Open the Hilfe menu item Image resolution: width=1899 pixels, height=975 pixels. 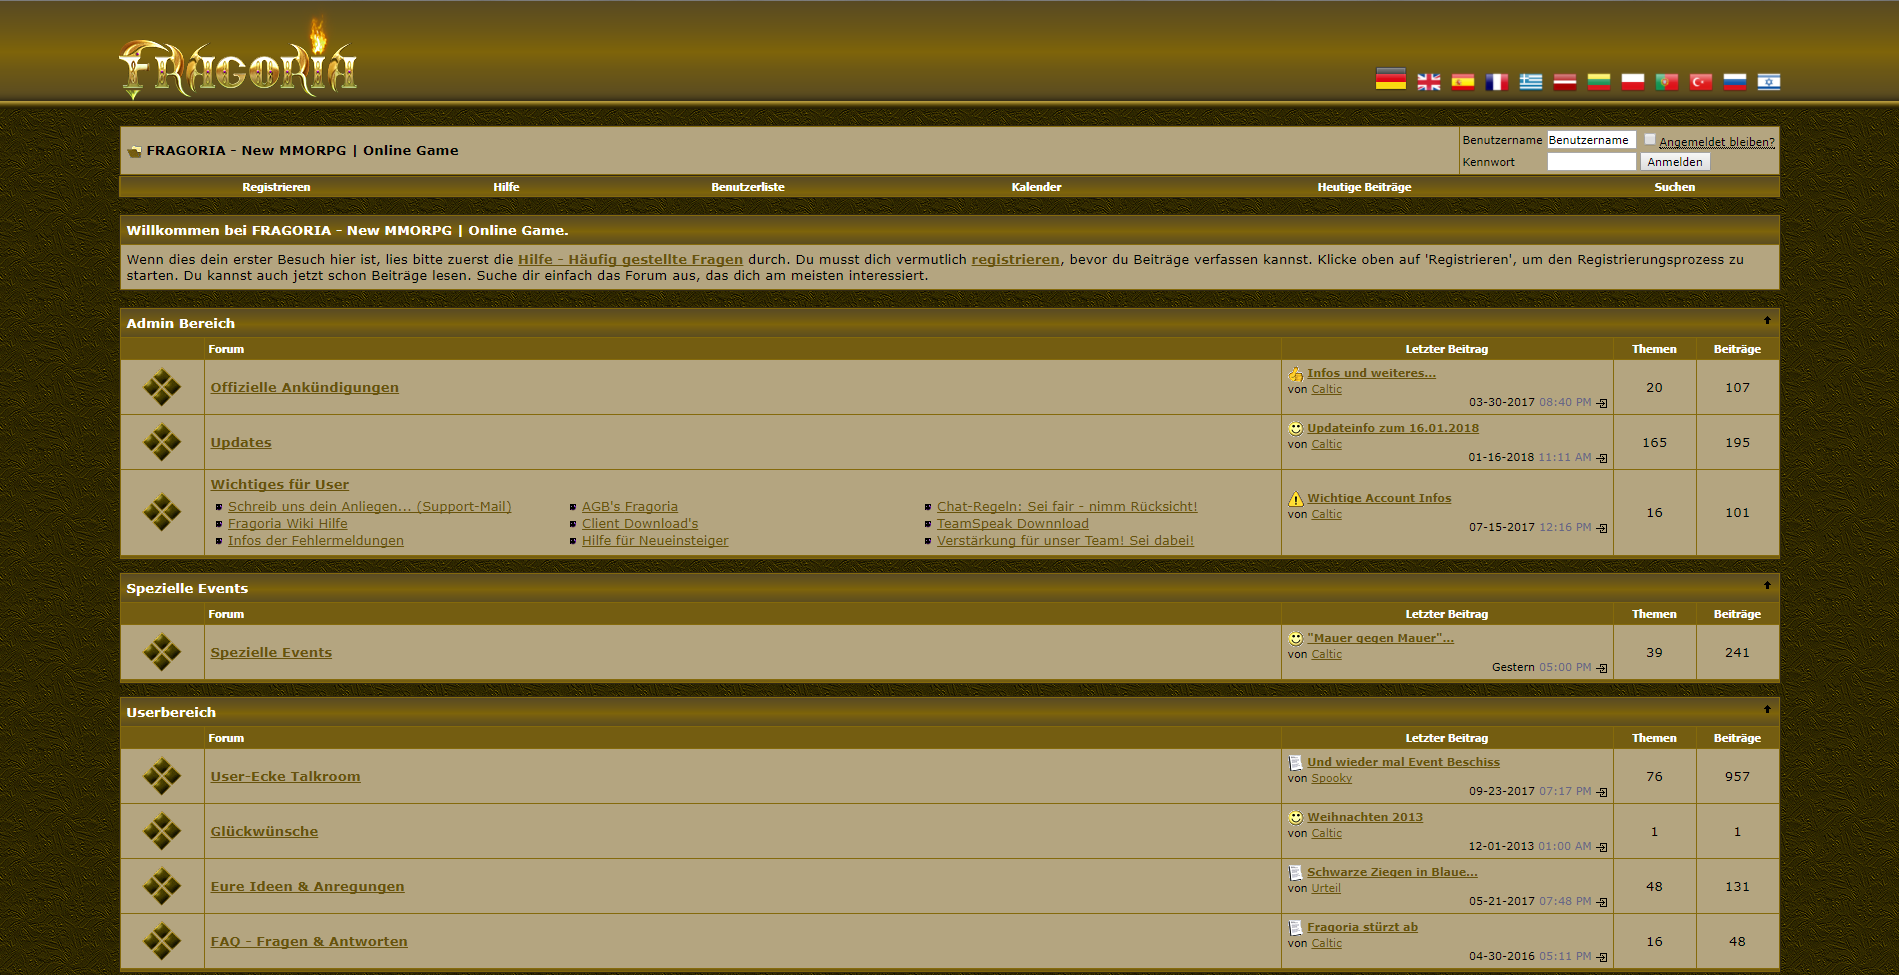pos(506,187)
